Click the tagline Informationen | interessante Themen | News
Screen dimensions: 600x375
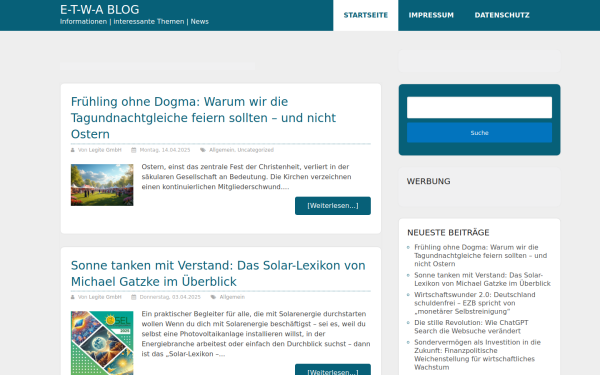pos(134,22)
